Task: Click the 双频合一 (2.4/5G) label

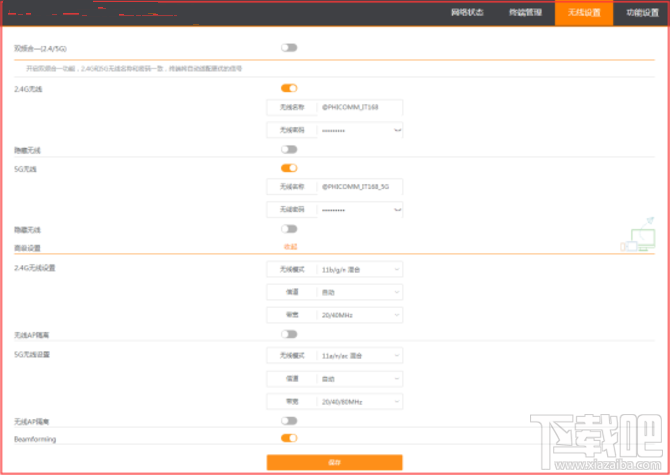Action: [x=40, y=49]
